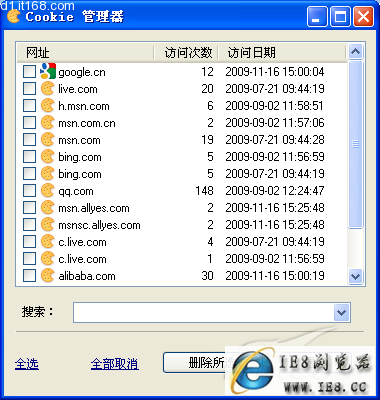Enable the h.msn.com checkbox

(x=29, y=106)
